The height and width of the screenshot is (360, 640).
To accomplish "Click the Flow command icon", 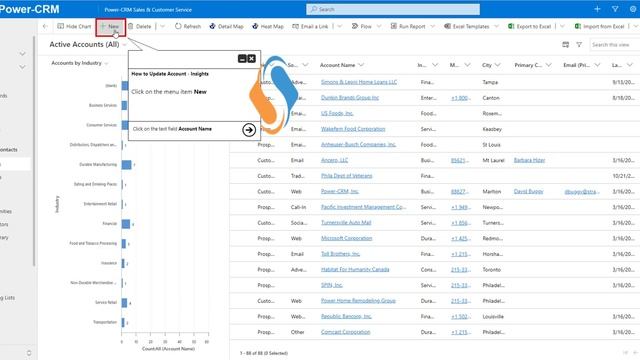I will click(355, 27).
